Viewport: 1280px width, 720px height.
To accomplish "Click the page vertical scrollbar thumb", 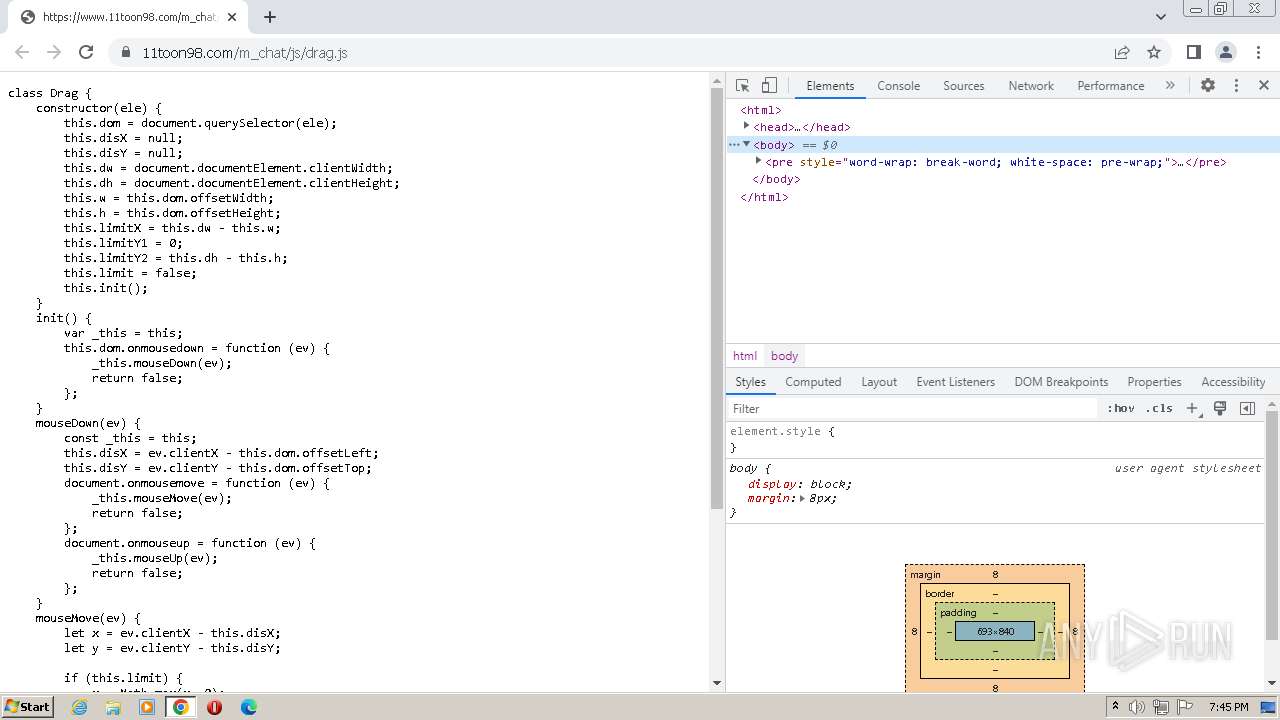I will (716, 298).
